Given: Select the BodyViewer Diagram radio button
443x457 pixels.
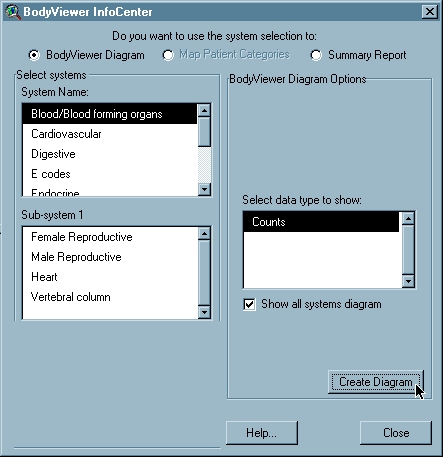Looking at the screenshot, I should [x=34, y=55].
